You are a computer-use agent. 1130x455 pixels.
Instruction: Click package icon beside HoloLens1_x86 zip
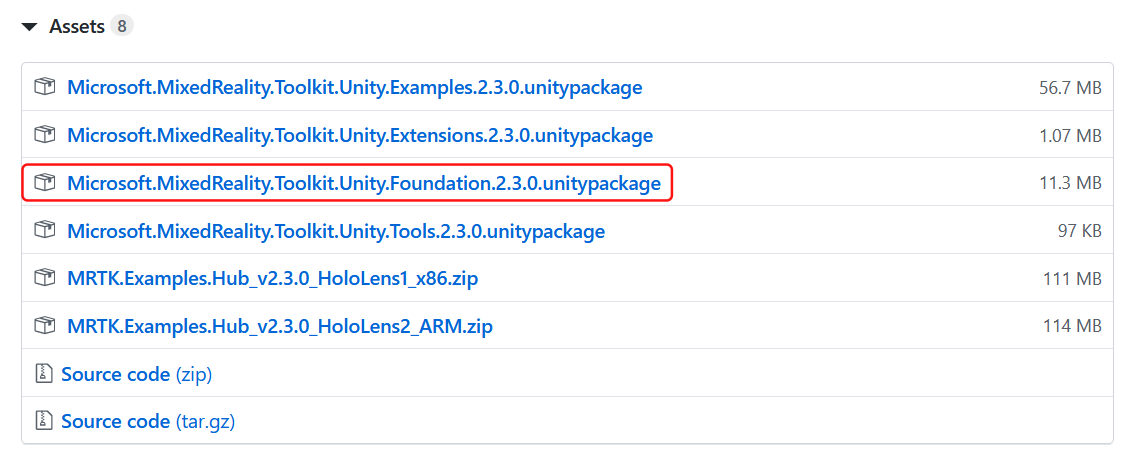[44, 278]
